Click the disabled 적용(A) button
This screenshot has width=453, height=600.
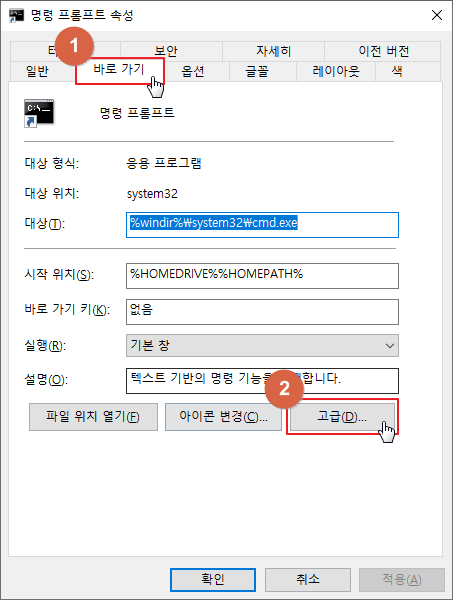(x=402, y=579)
